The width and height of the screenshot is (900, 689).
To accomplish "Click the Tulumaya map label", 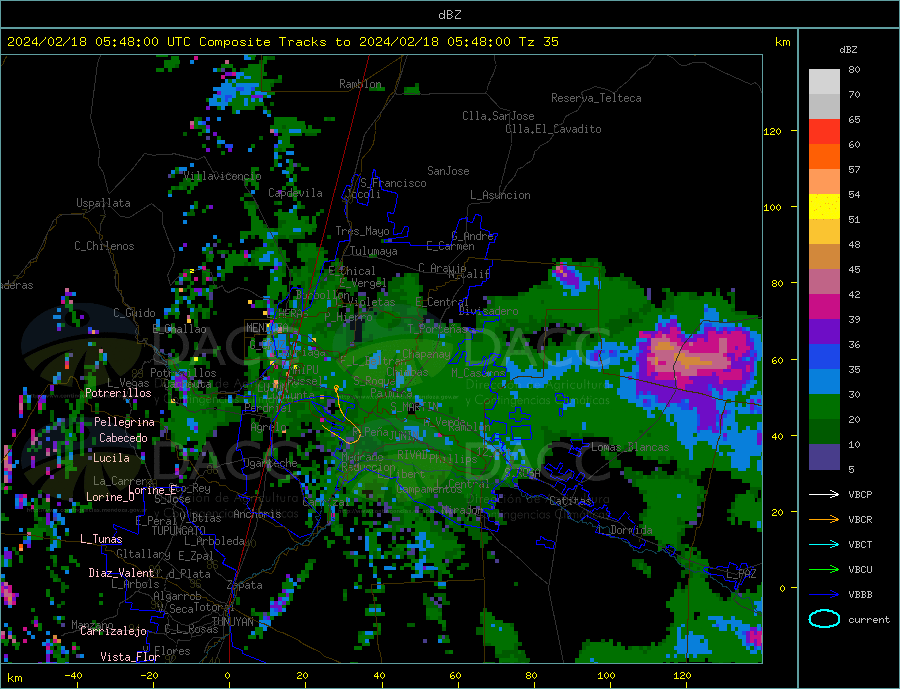I will (x=374, y=251).
